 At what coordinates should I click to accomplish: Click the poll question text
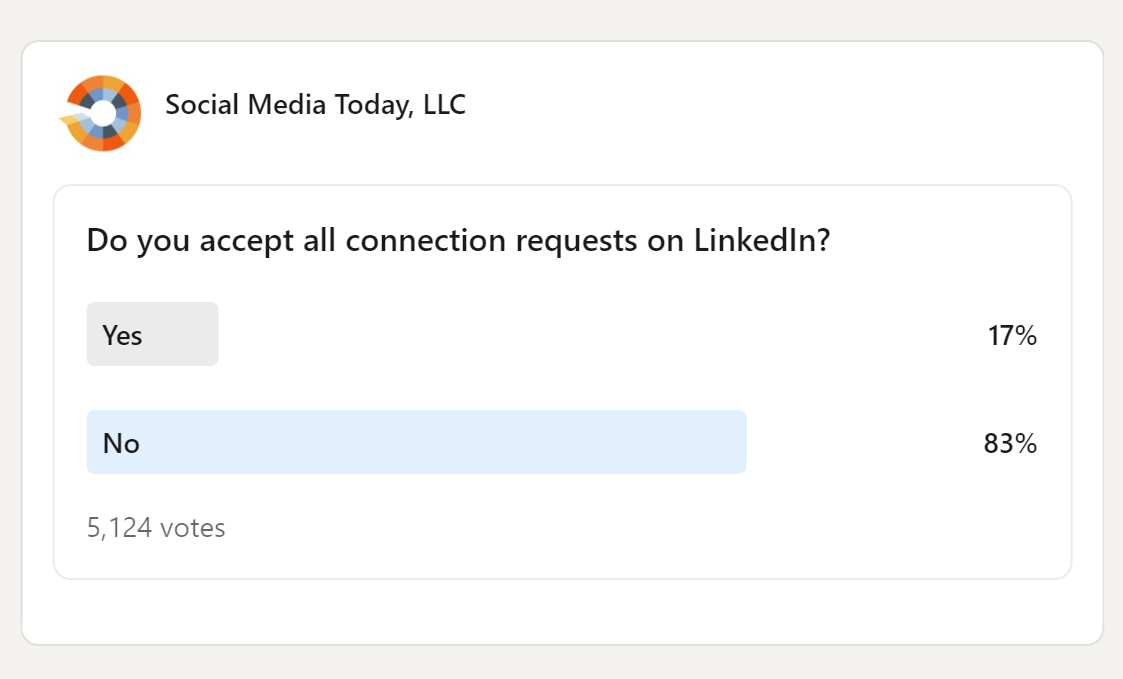(x=458, y=241)
